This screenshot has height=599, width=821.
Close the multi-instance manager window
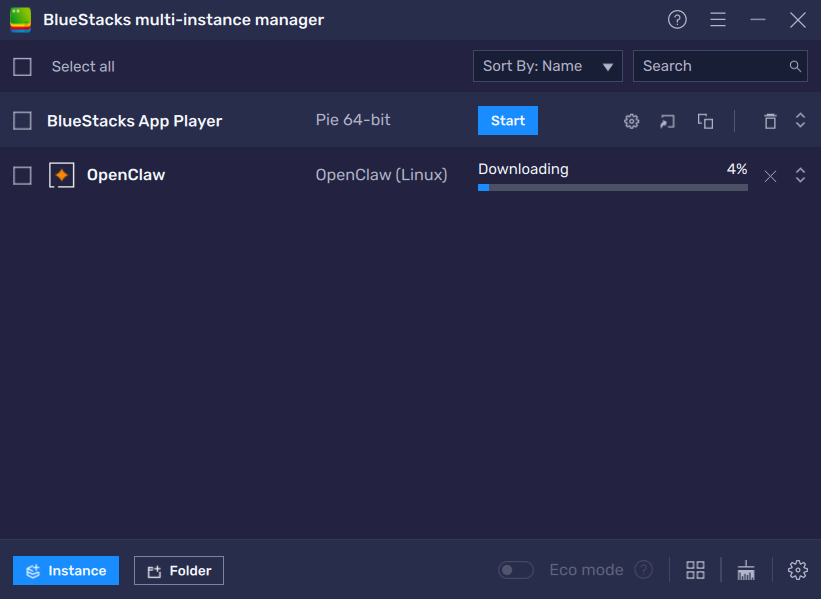click(x=797, y=20)
